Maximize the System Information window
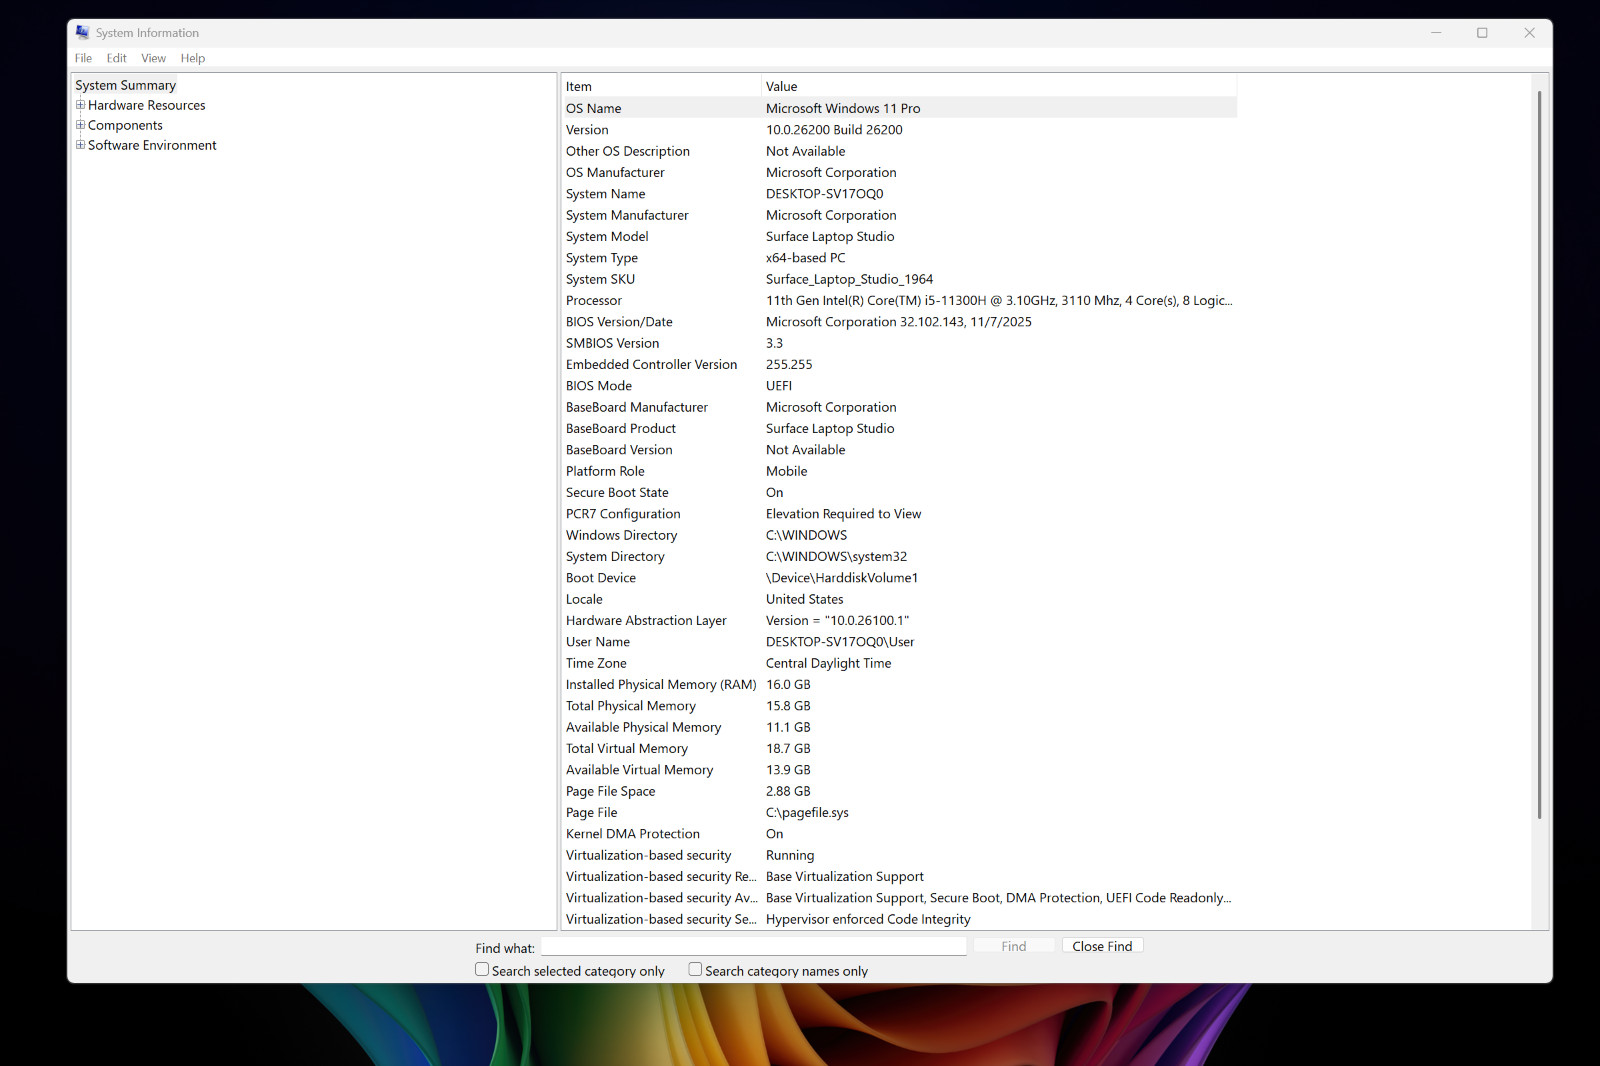 pos(1482,33)
